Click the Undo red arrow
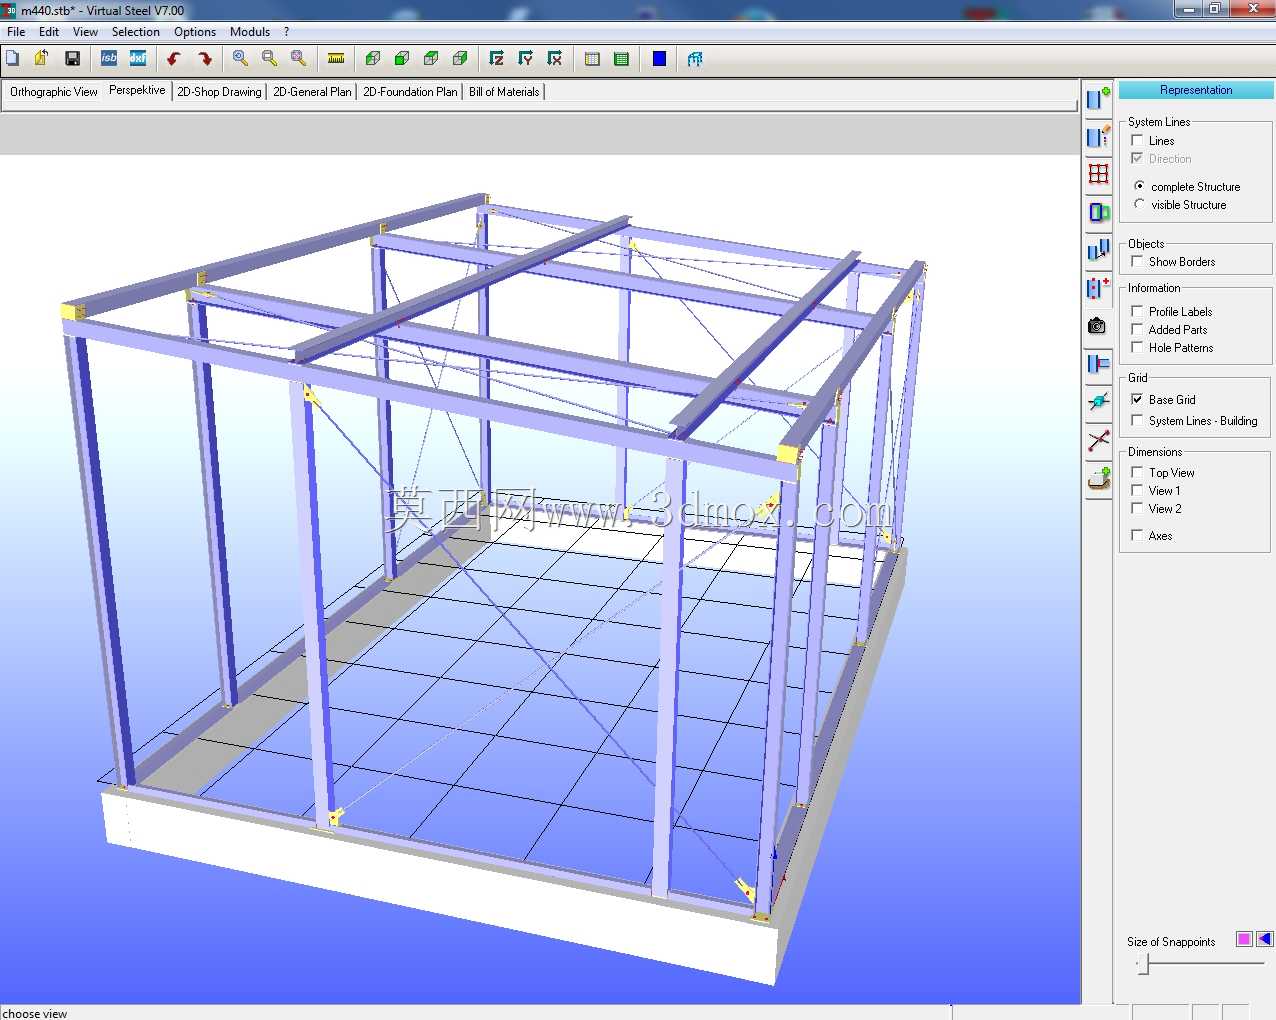The image size is (1276, 1020). 174,59
